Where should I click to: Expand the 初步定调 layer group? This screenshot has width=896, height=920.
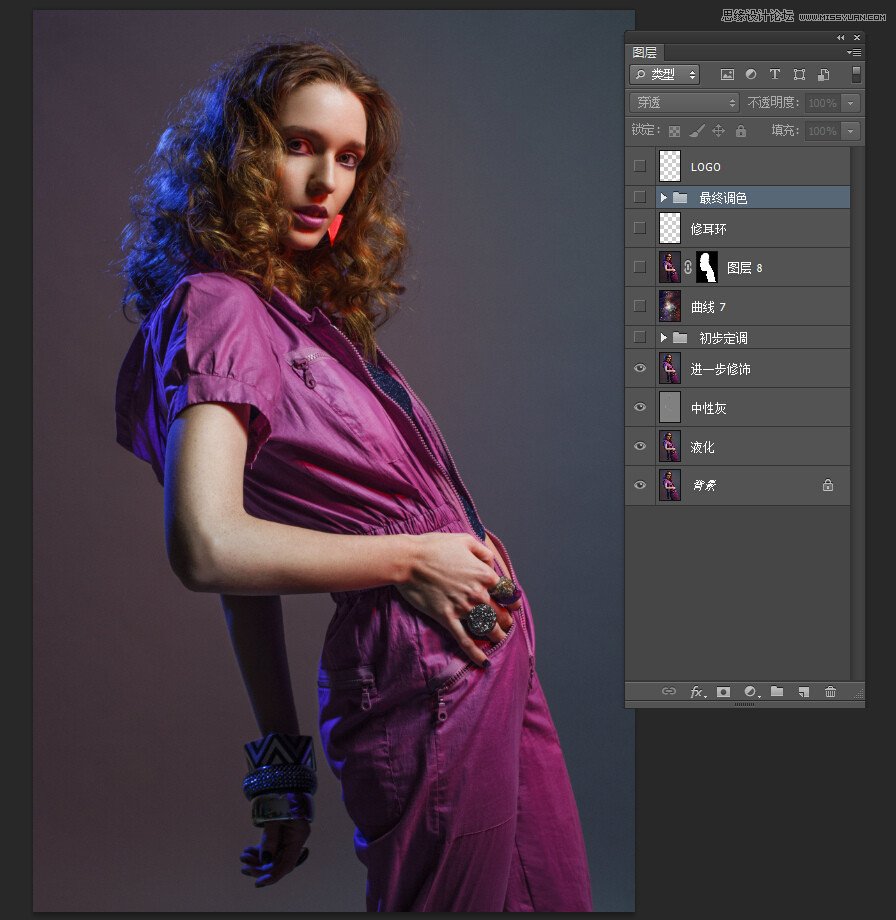pos(663,338)
